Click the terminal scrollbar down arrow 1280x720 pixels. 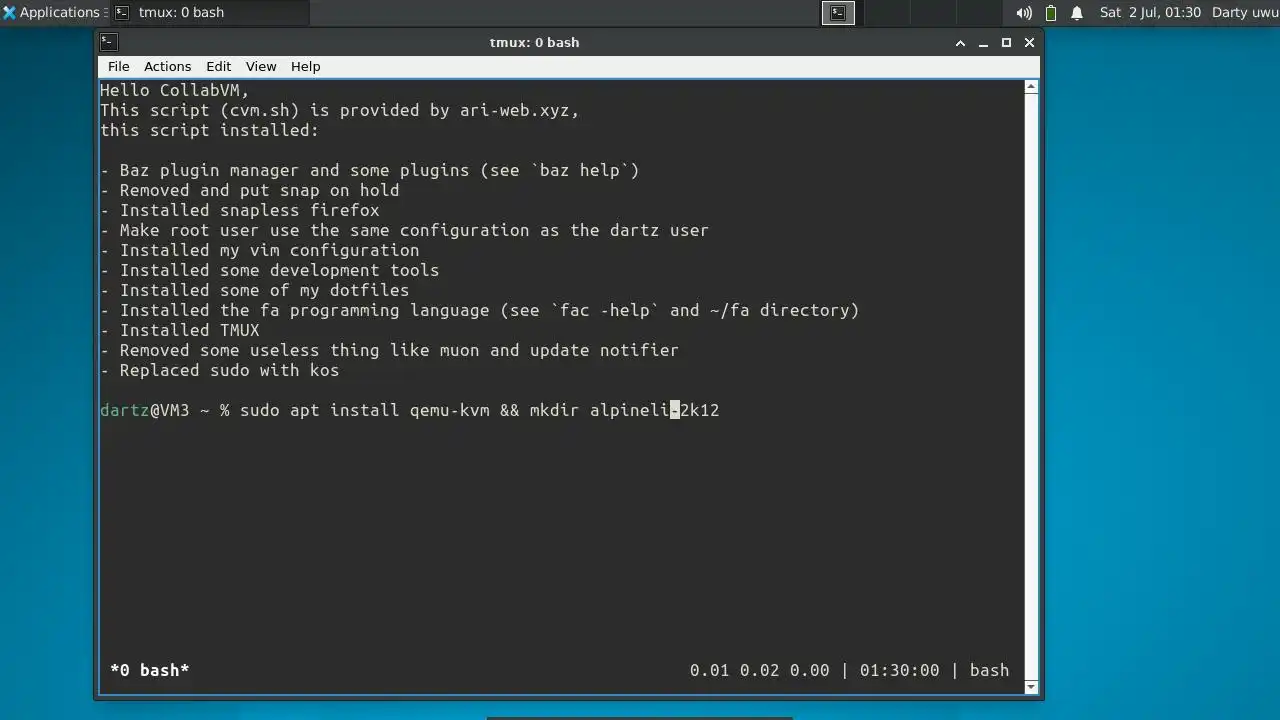[x=1031, y=685]
